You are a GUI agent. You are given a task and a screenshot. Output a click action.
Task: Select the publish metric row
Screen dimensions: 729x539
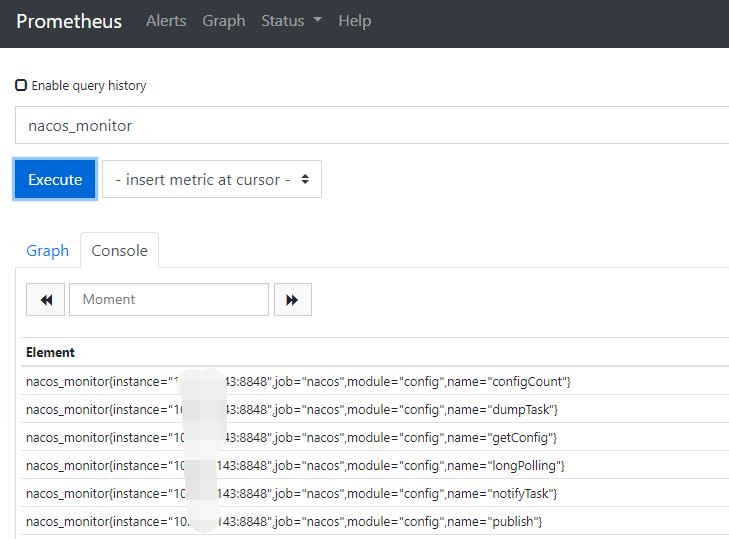(375, 520)
